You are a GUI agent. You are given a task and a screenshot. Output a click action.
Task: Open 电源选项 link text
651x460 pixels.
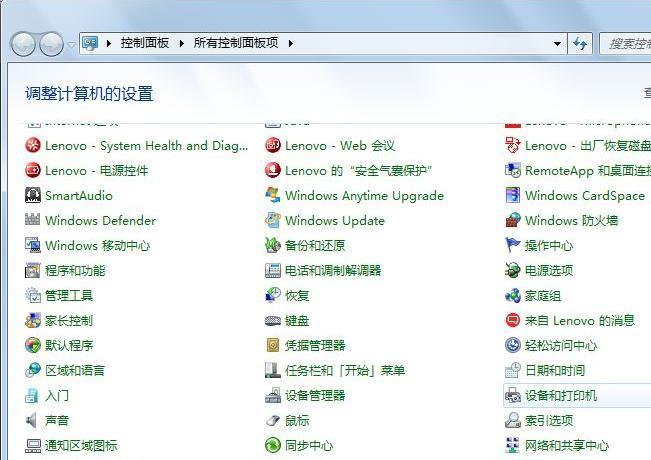[549, 271]
